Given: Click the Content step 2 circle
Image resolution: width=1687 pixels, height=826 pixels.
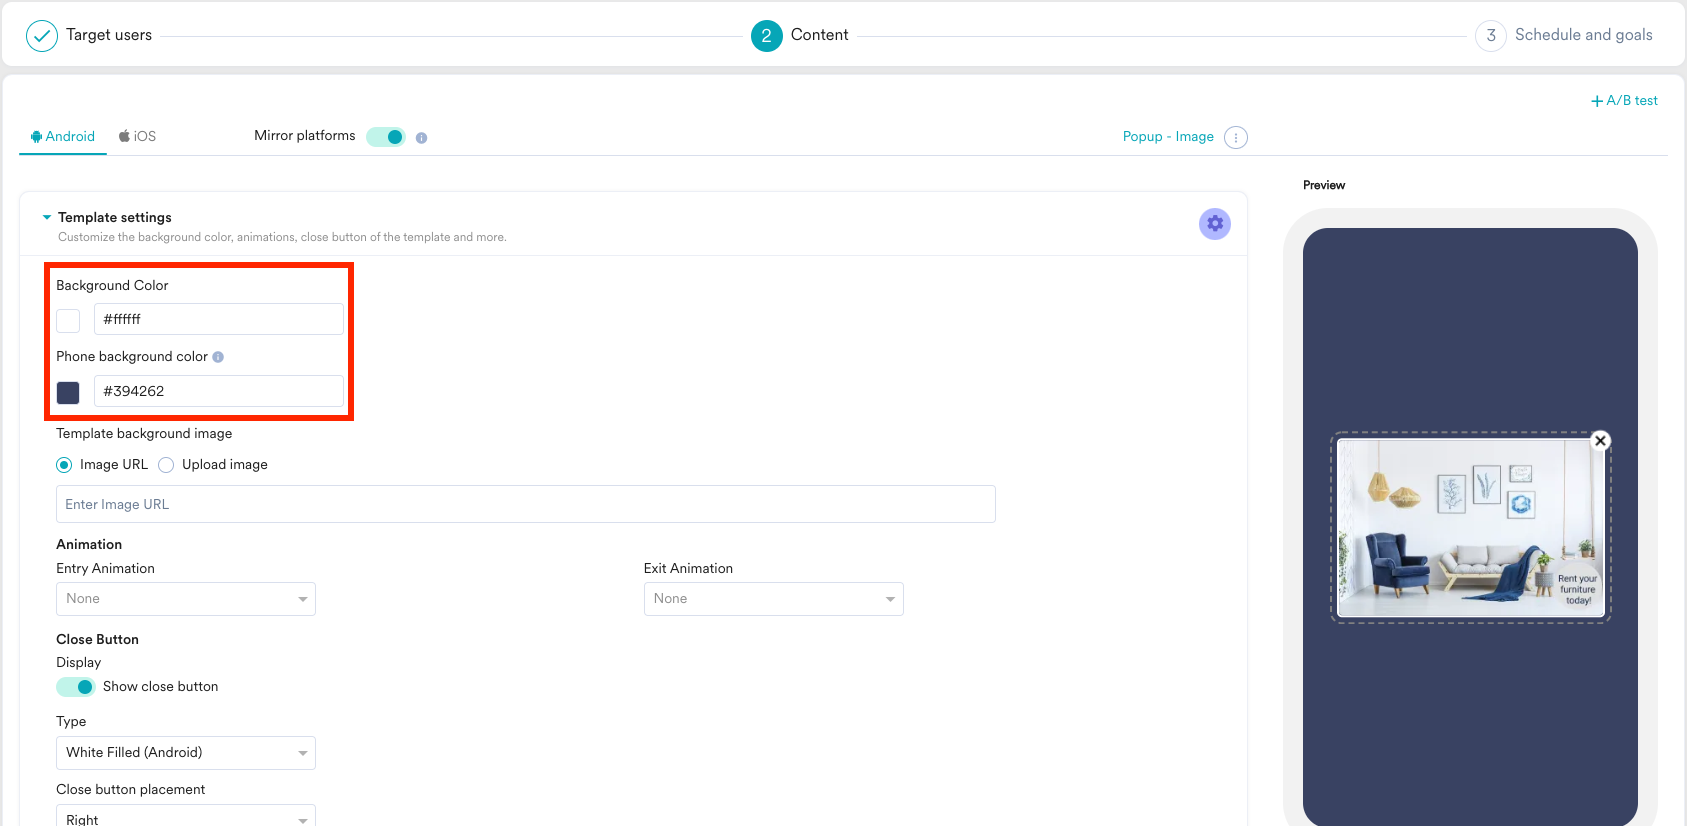Looking at the screenshot, I should [x=766, y=36].
